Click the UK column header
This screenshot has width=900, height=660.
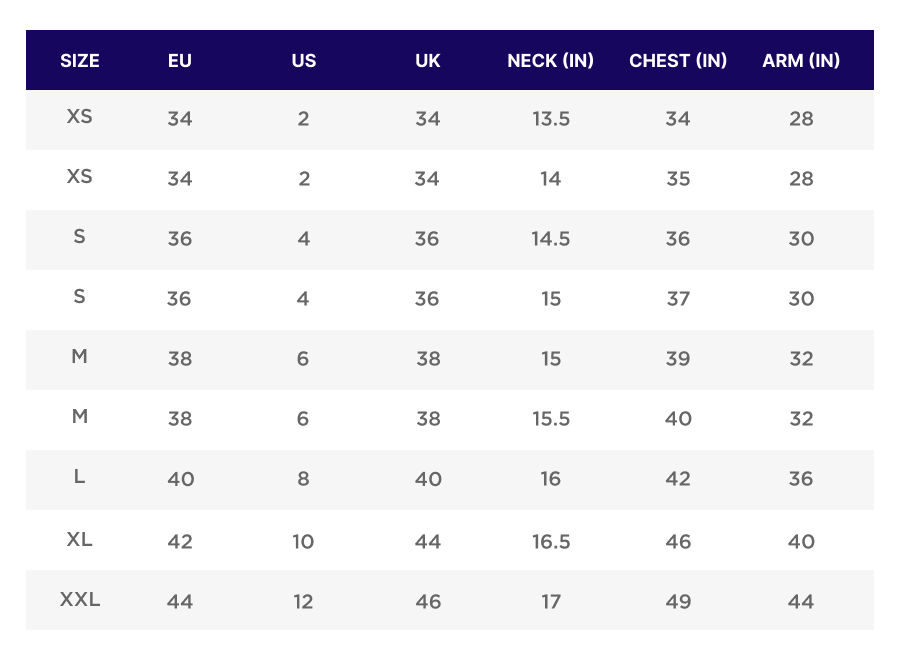tap(428, 60)
